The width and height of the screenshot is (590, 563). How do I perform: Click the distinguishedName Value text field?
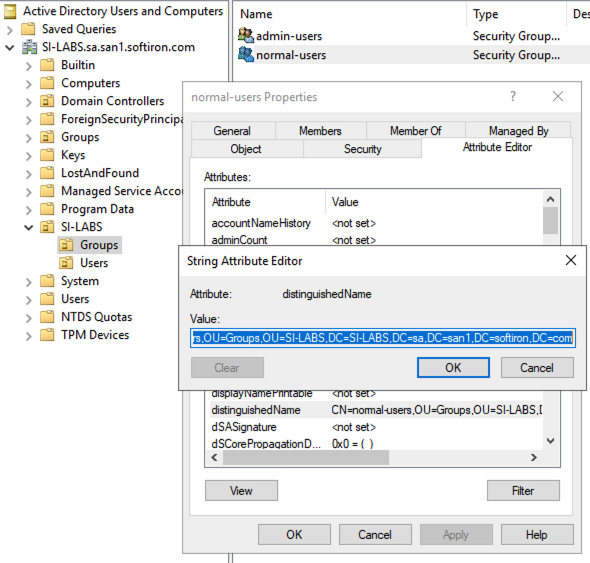point(383,338)
